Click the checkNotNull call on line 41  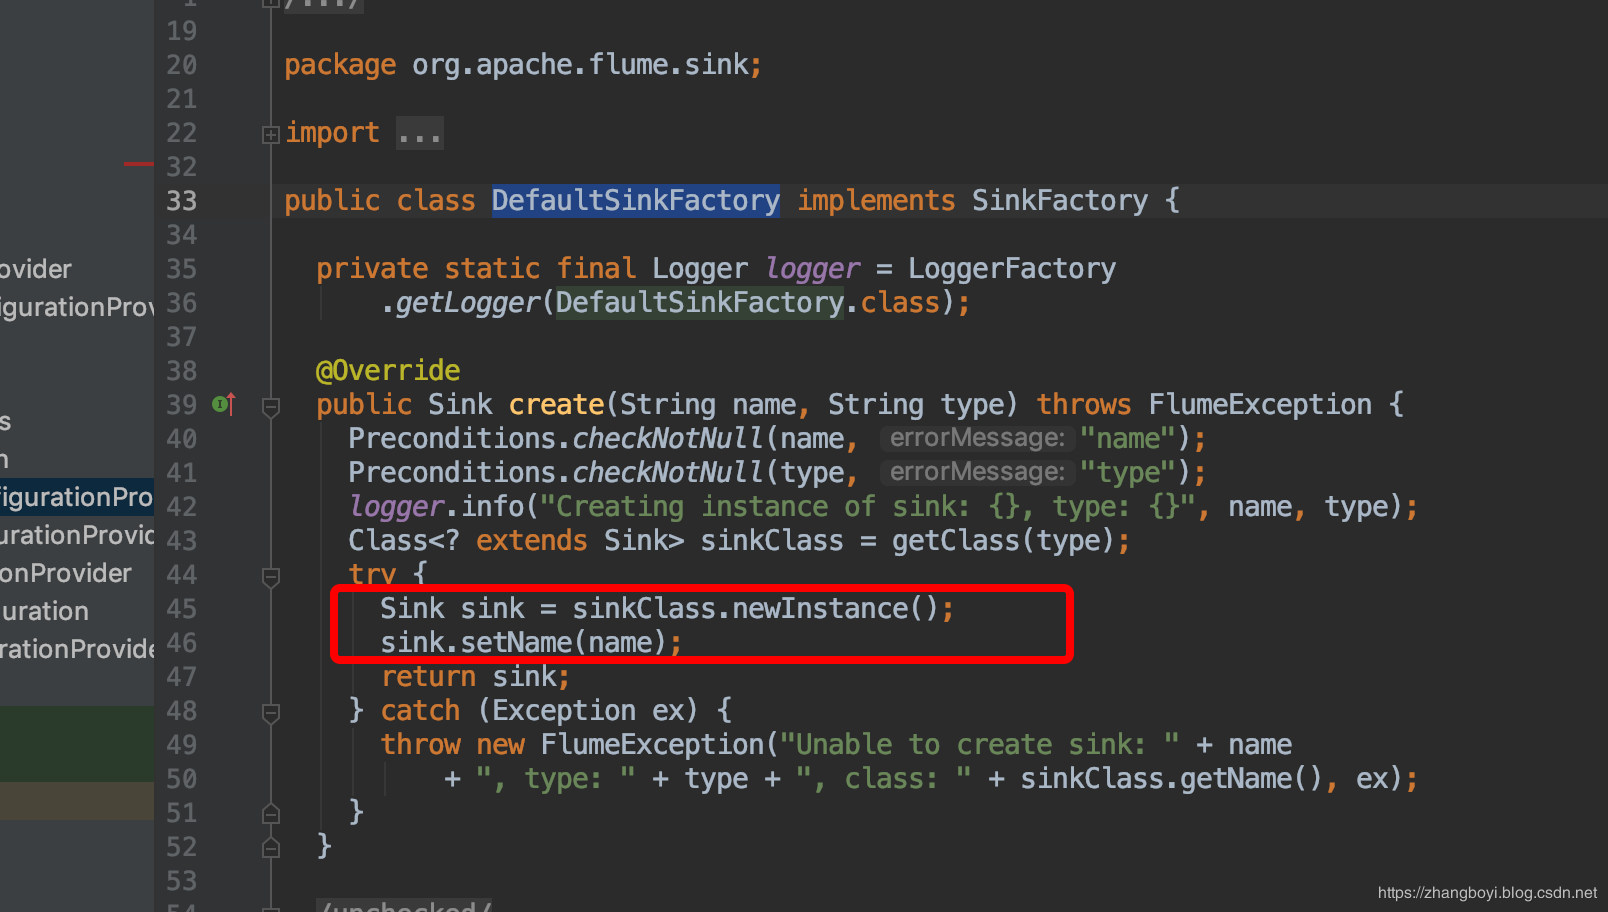click(668, 472)
